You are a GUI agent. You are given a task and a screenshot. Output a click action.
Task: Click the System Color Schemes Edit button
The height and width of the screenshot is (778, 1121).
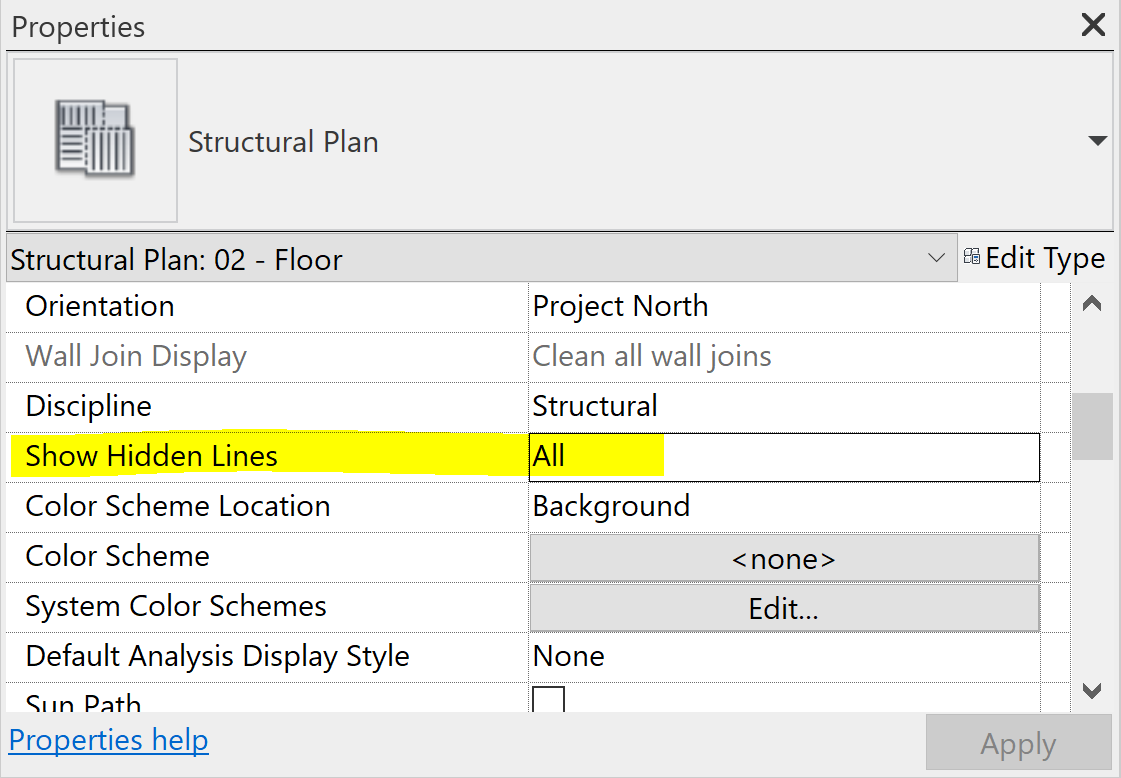tap(784, 608)
